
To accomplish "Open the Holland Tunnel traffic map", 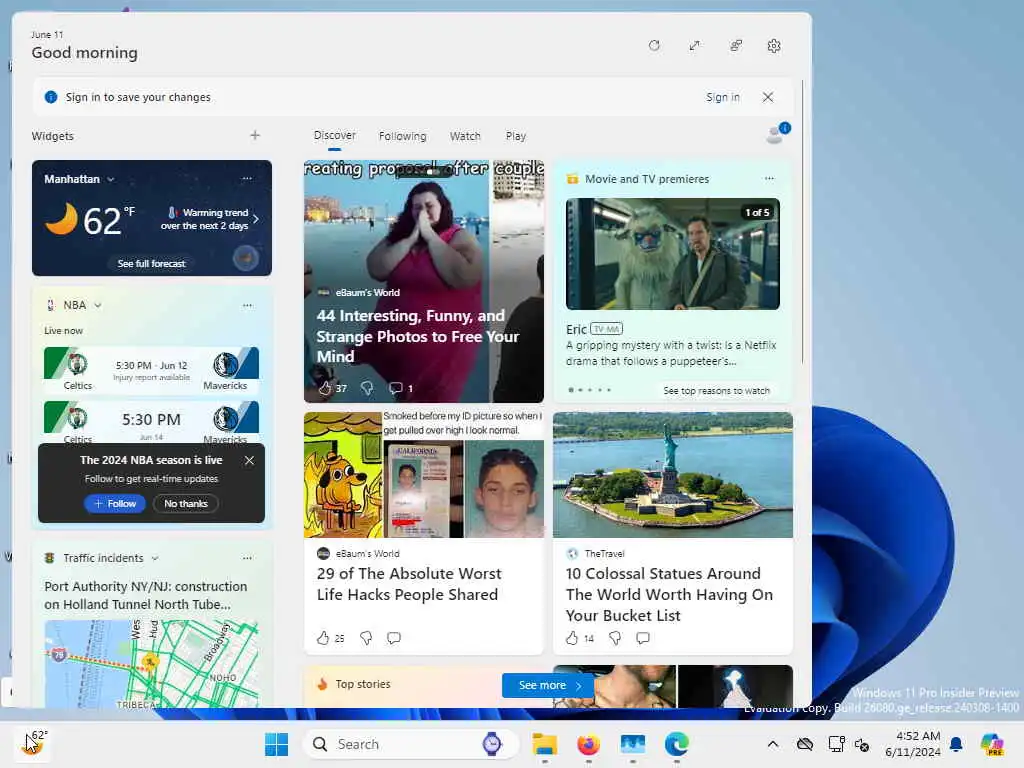I will [152, 664].
